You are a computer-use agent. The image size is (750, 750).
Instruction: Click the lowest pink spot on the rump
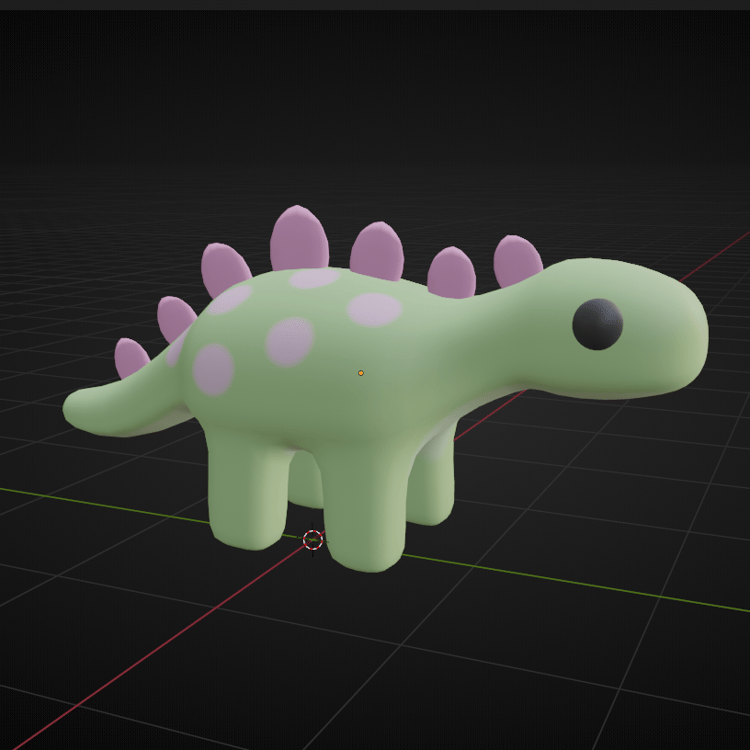click(213, 369)
